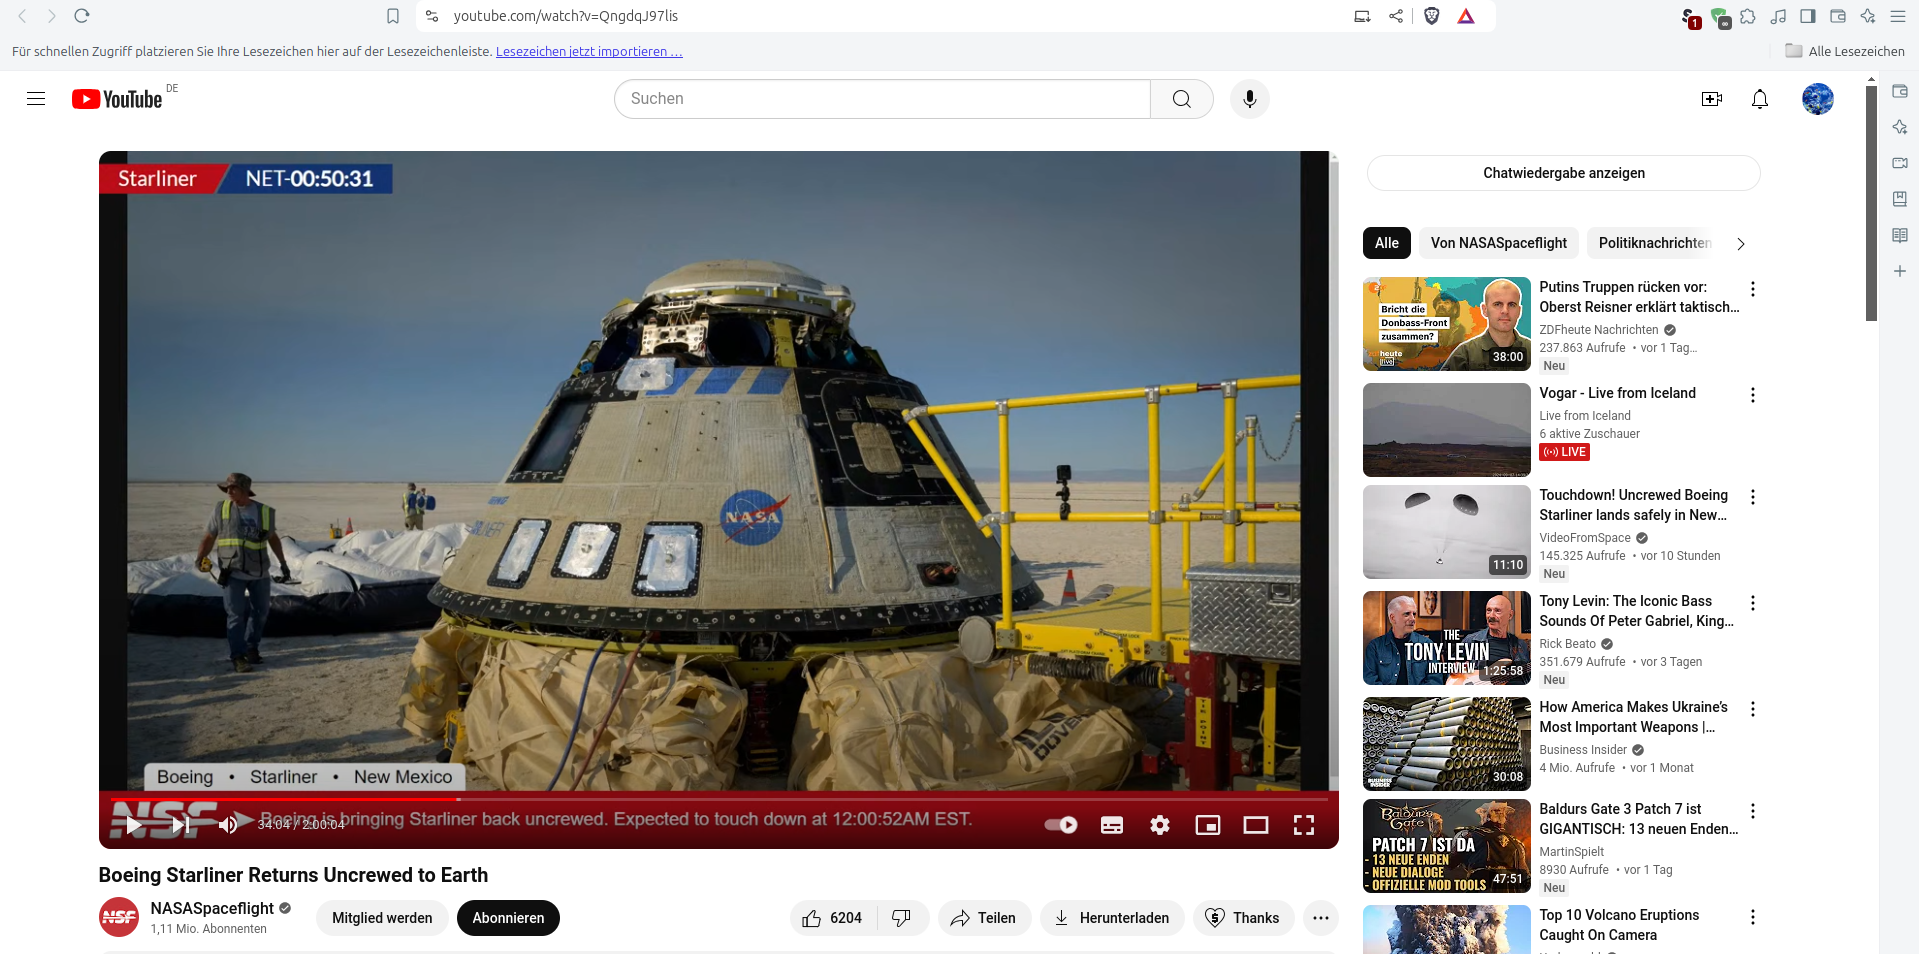The height and width of the screenshot is (954, 1919).
Task: Open the NASASpaceflight channel avatar
Action: [x=119, y=917]
